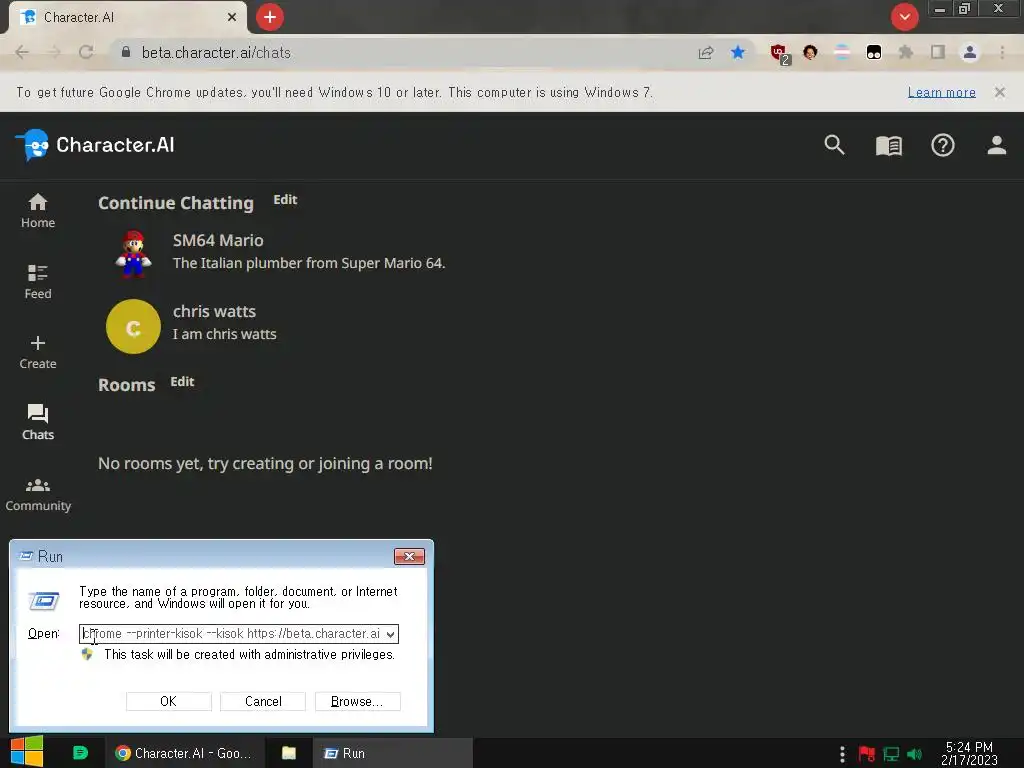Open the network tray icon

891,754
